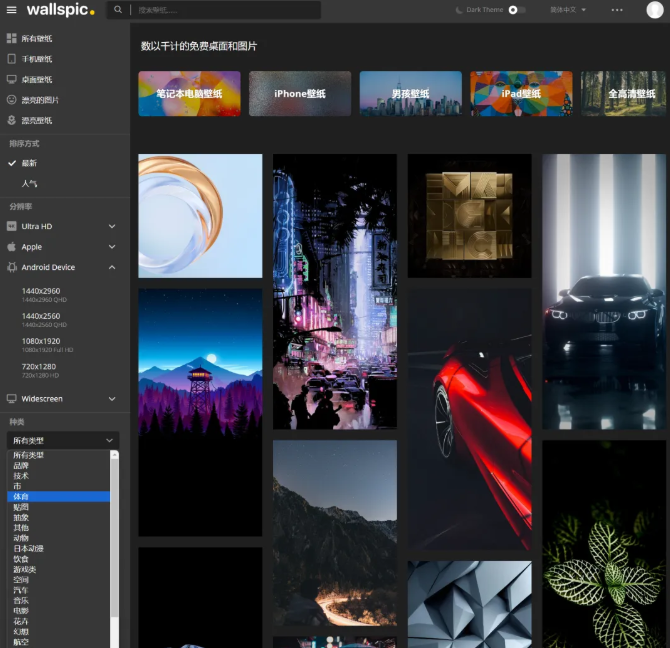Open the iPhone壁纸 category card
This screenshot has height=648, width=670.
[x=300, y=94]
